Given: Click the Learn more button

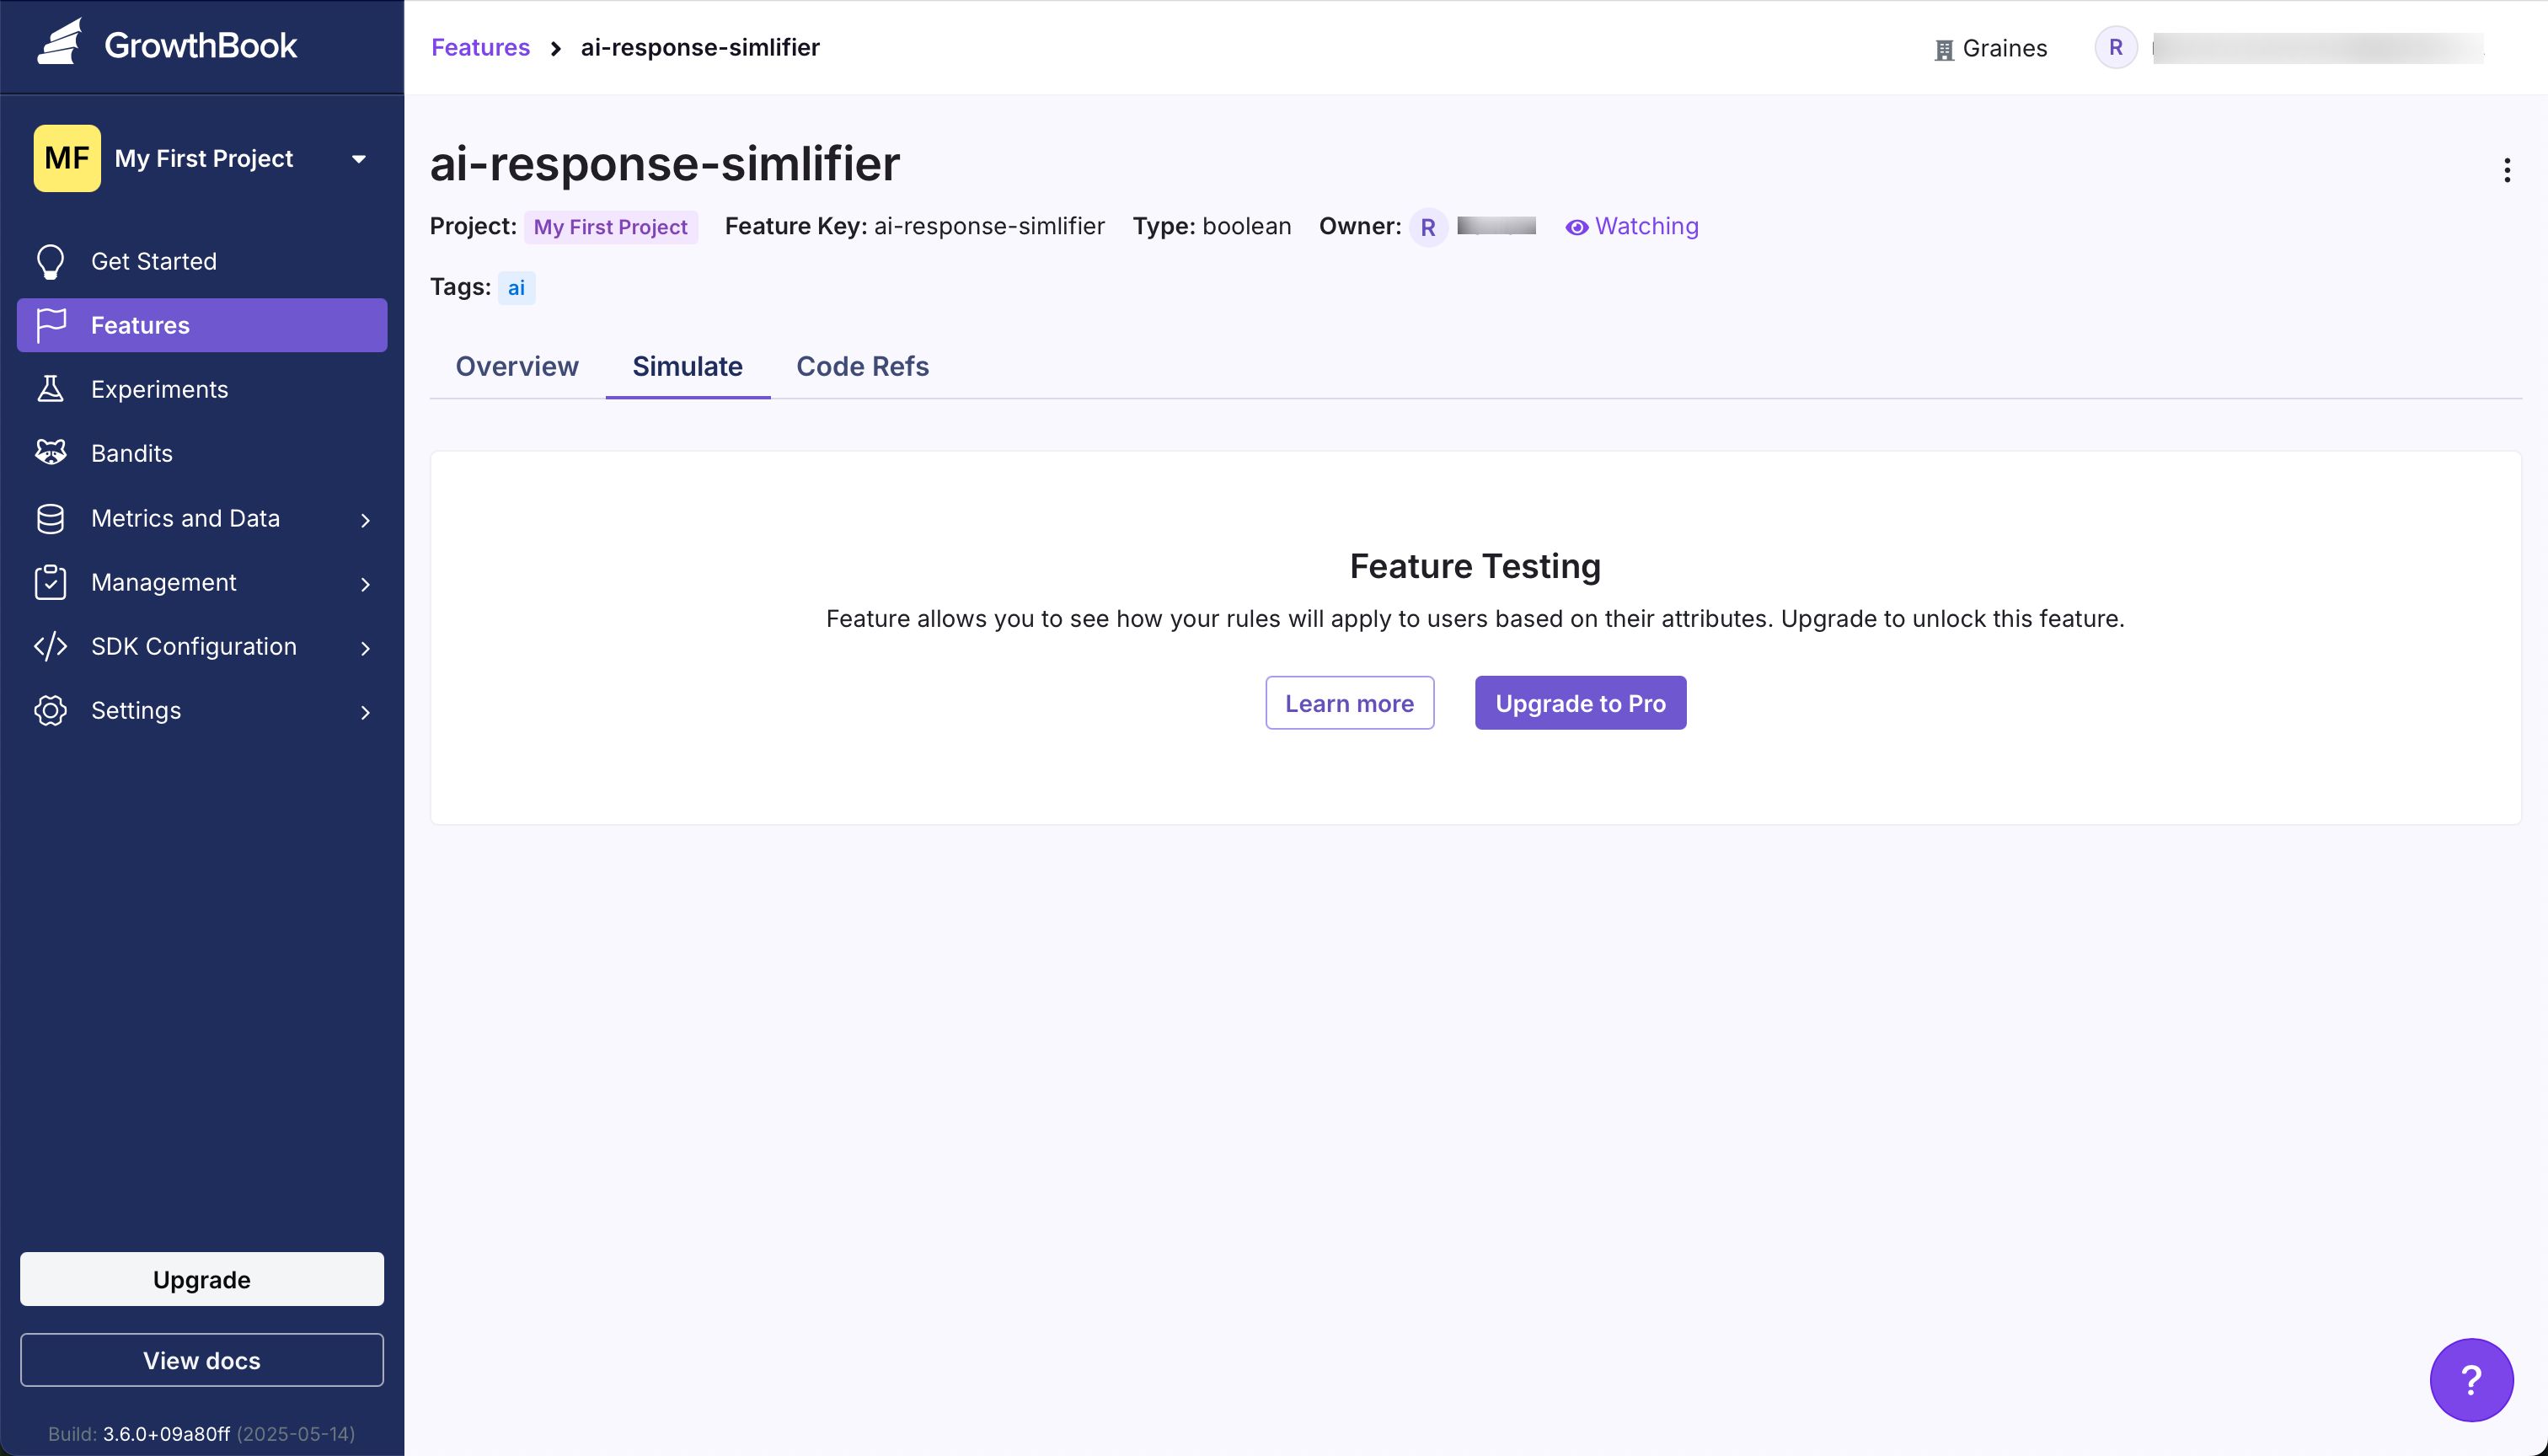Looking at the screenshot, I should click(1349, 703).
